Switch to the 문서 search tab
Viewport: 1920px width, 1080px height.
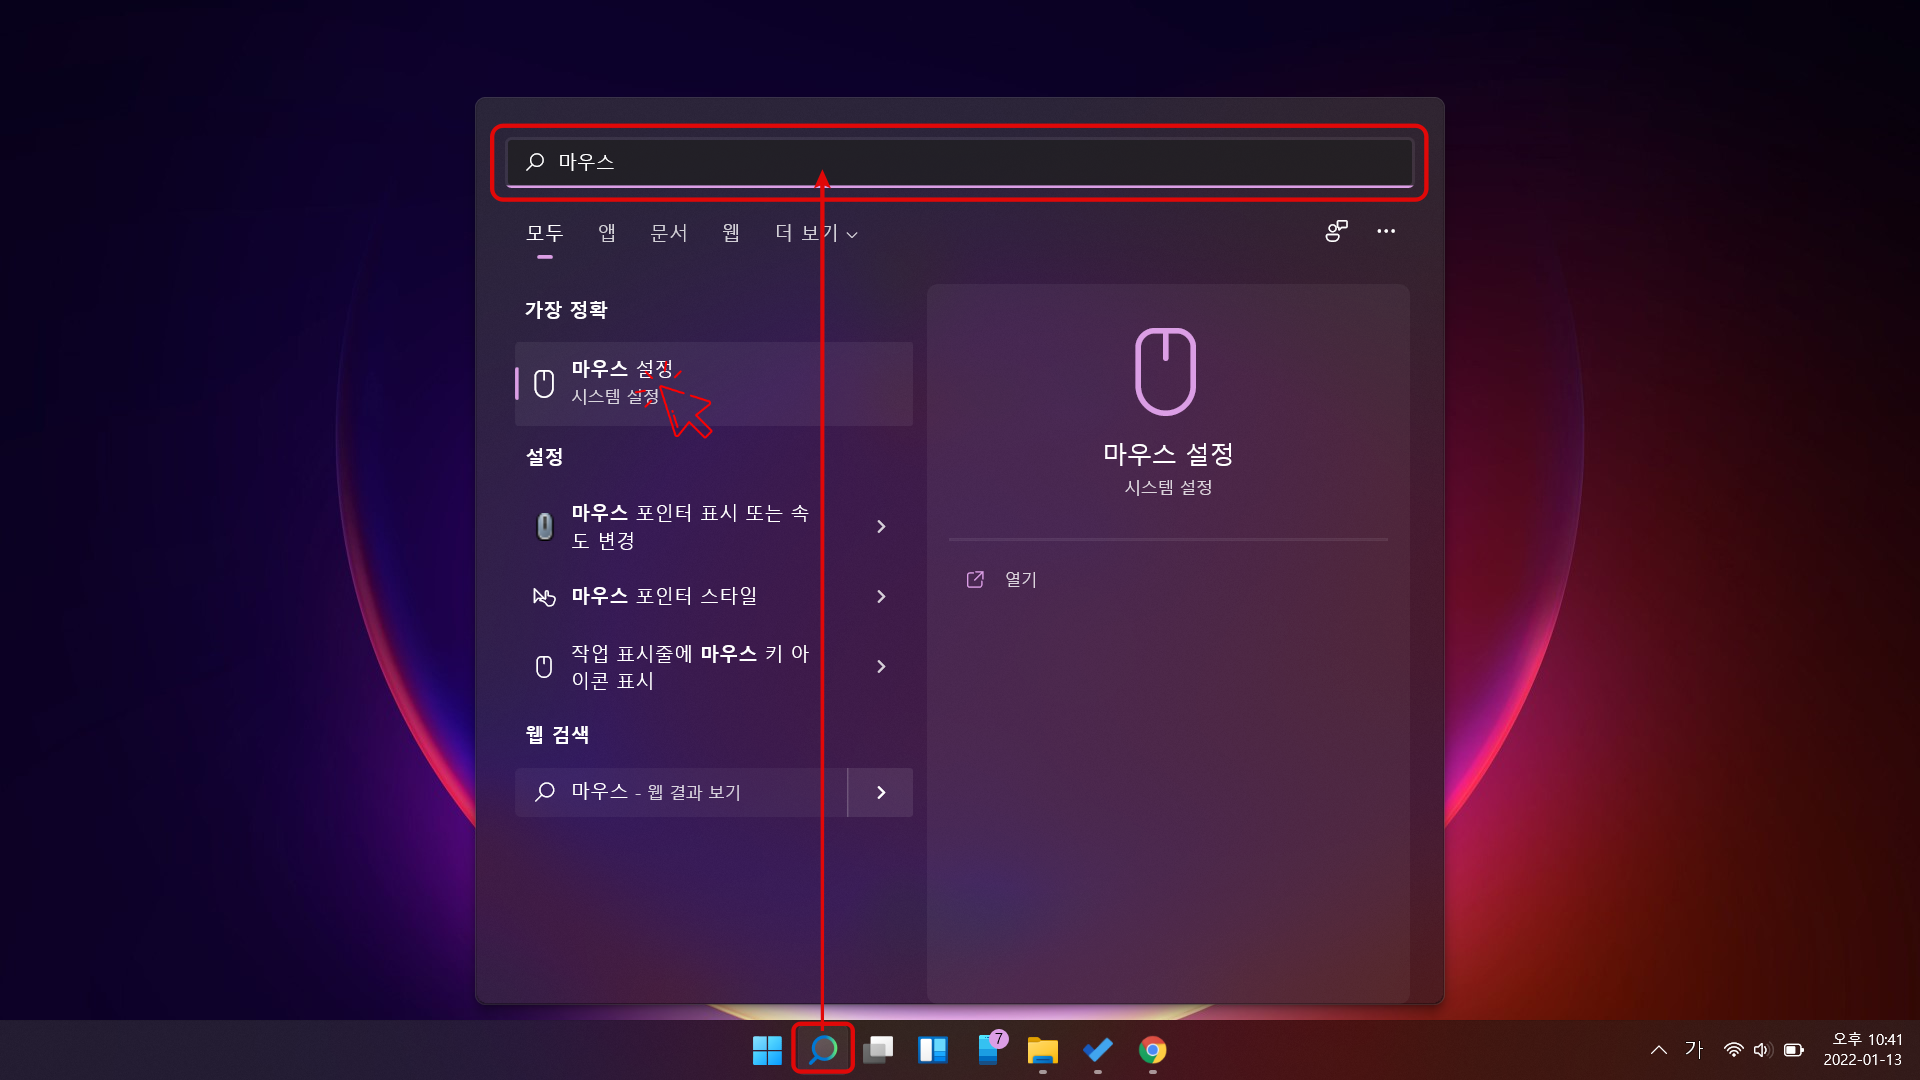click(x=668, y=232)
